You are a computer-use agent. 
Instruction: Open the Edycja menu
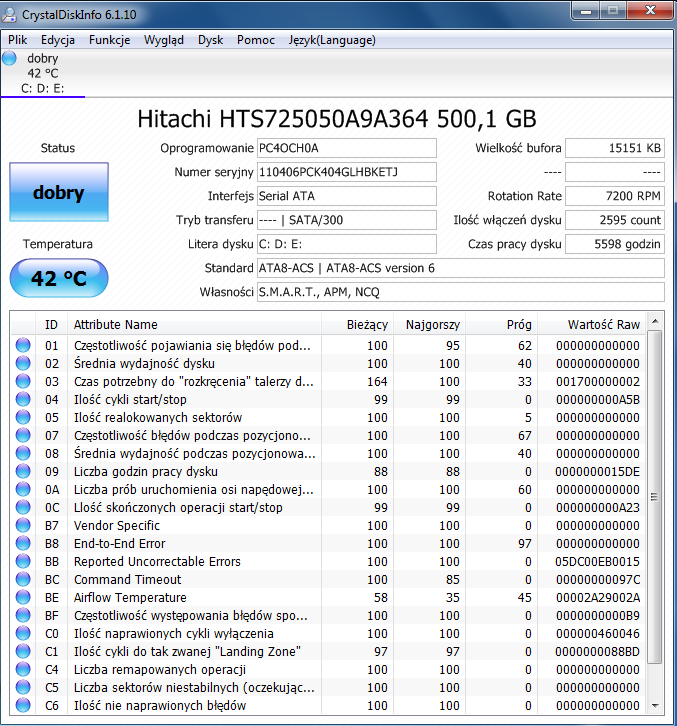(x=57, y=40)
